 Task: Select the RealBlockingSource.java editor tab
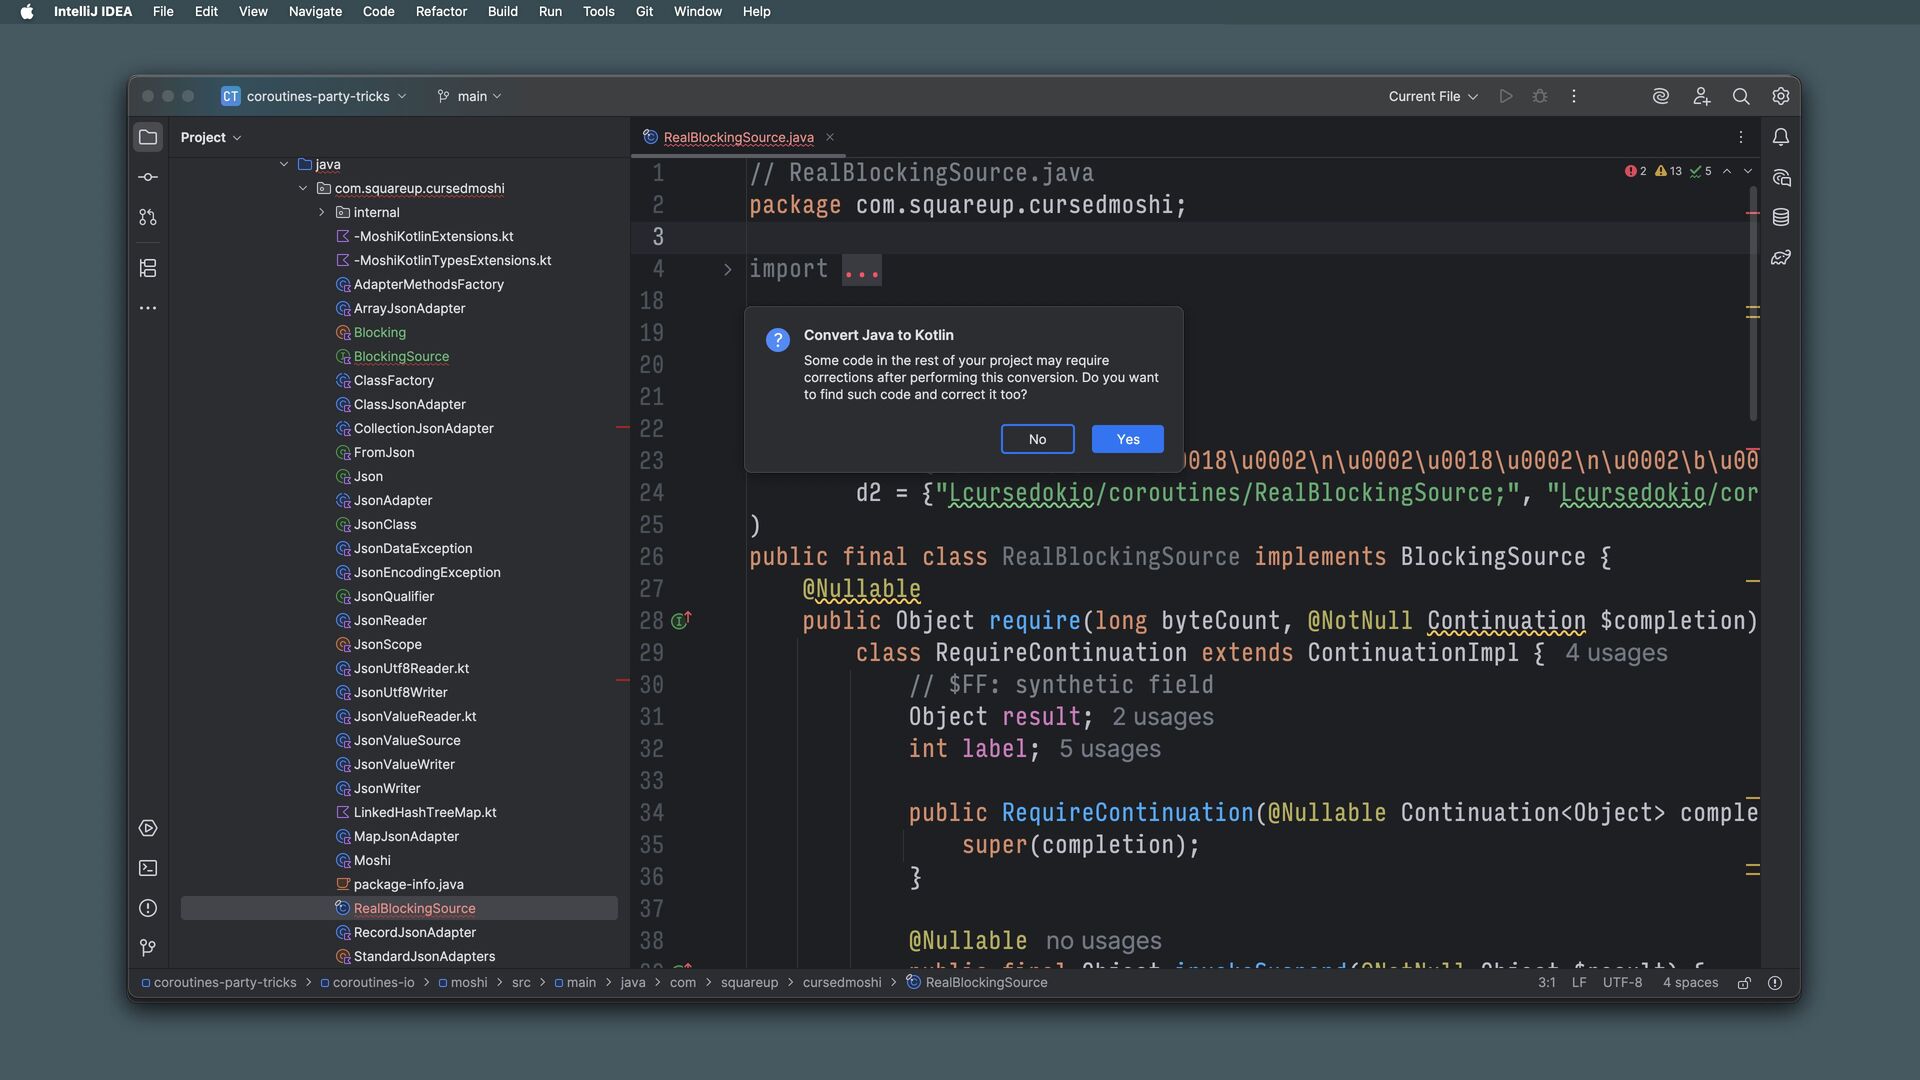coord(738,137)
